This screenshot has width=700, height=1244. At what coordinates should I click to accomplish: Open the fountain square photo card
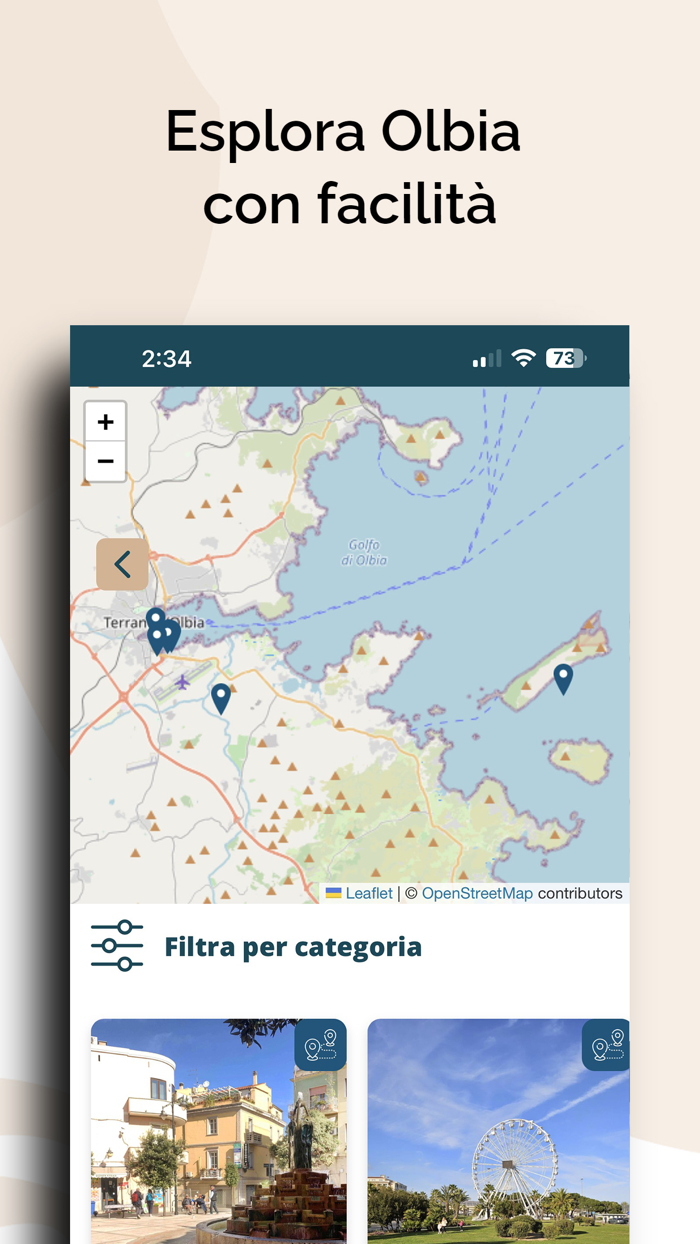coord(219,1131)
